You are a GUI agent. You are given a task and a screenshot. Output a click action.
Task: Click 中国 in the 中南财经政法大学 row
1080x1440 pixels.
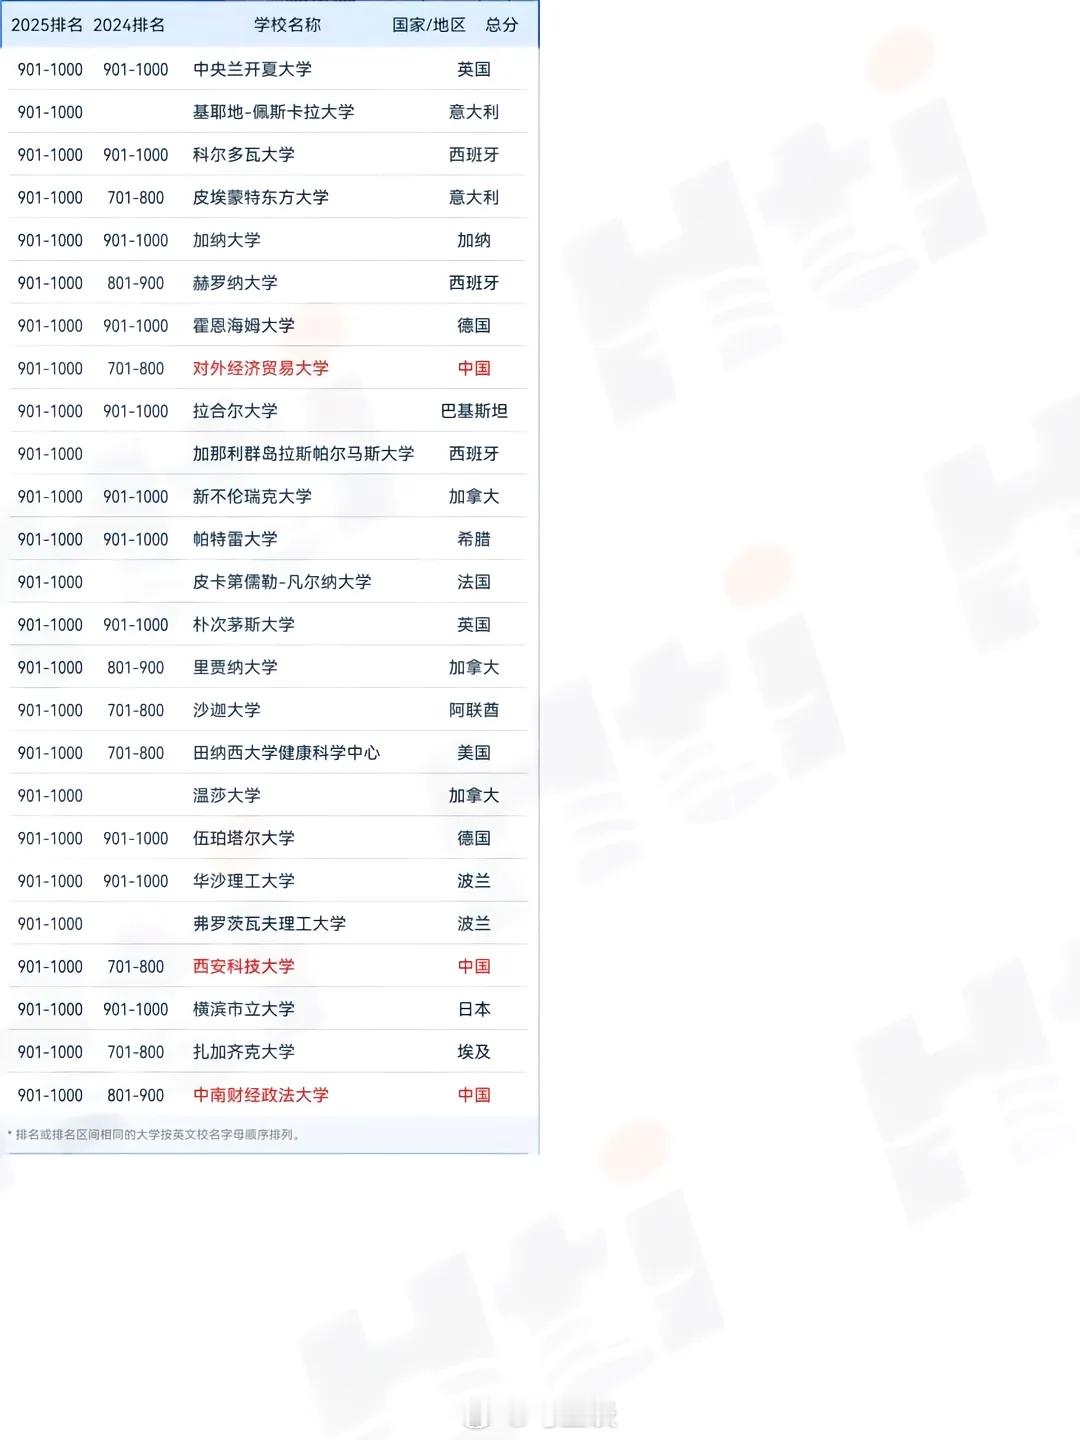[x=474, y=1095]
